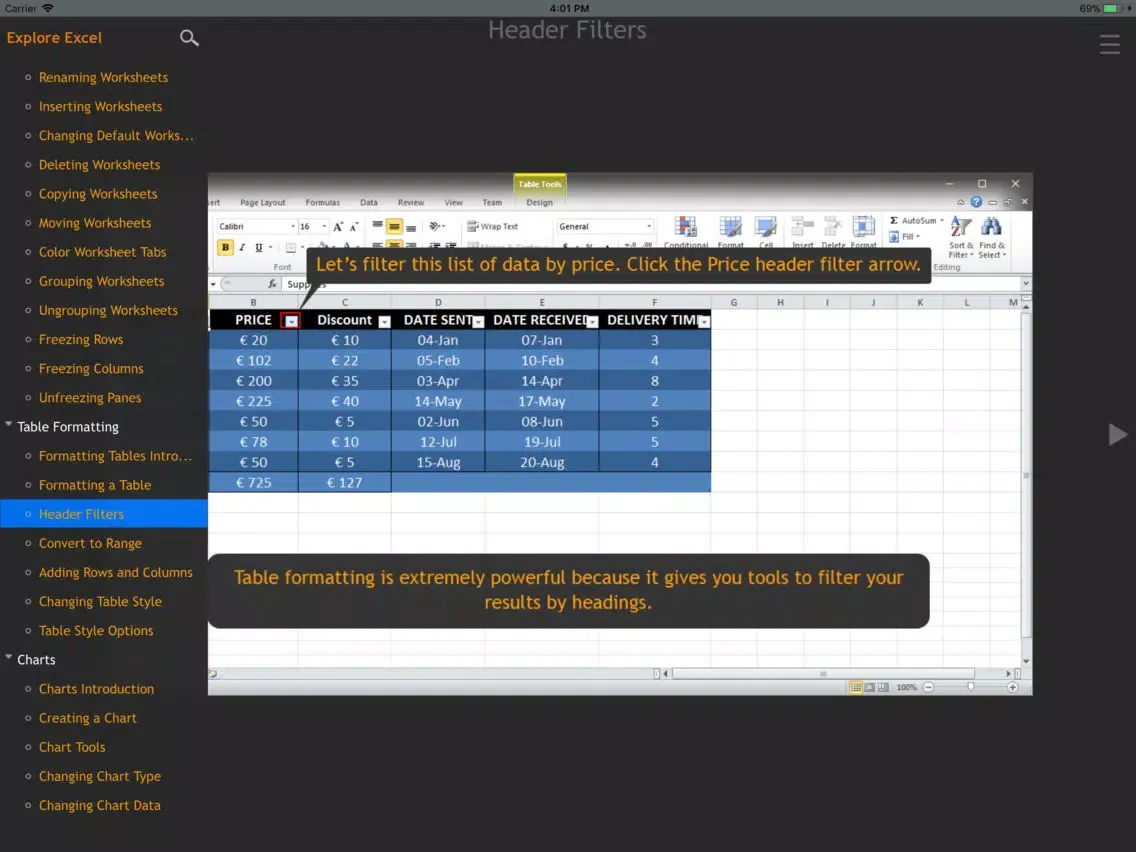Image resolution: width=1136 pixels, height=852 pixels.
Task: Open the Table Style Options lesson
Action: tap(96, 630)
